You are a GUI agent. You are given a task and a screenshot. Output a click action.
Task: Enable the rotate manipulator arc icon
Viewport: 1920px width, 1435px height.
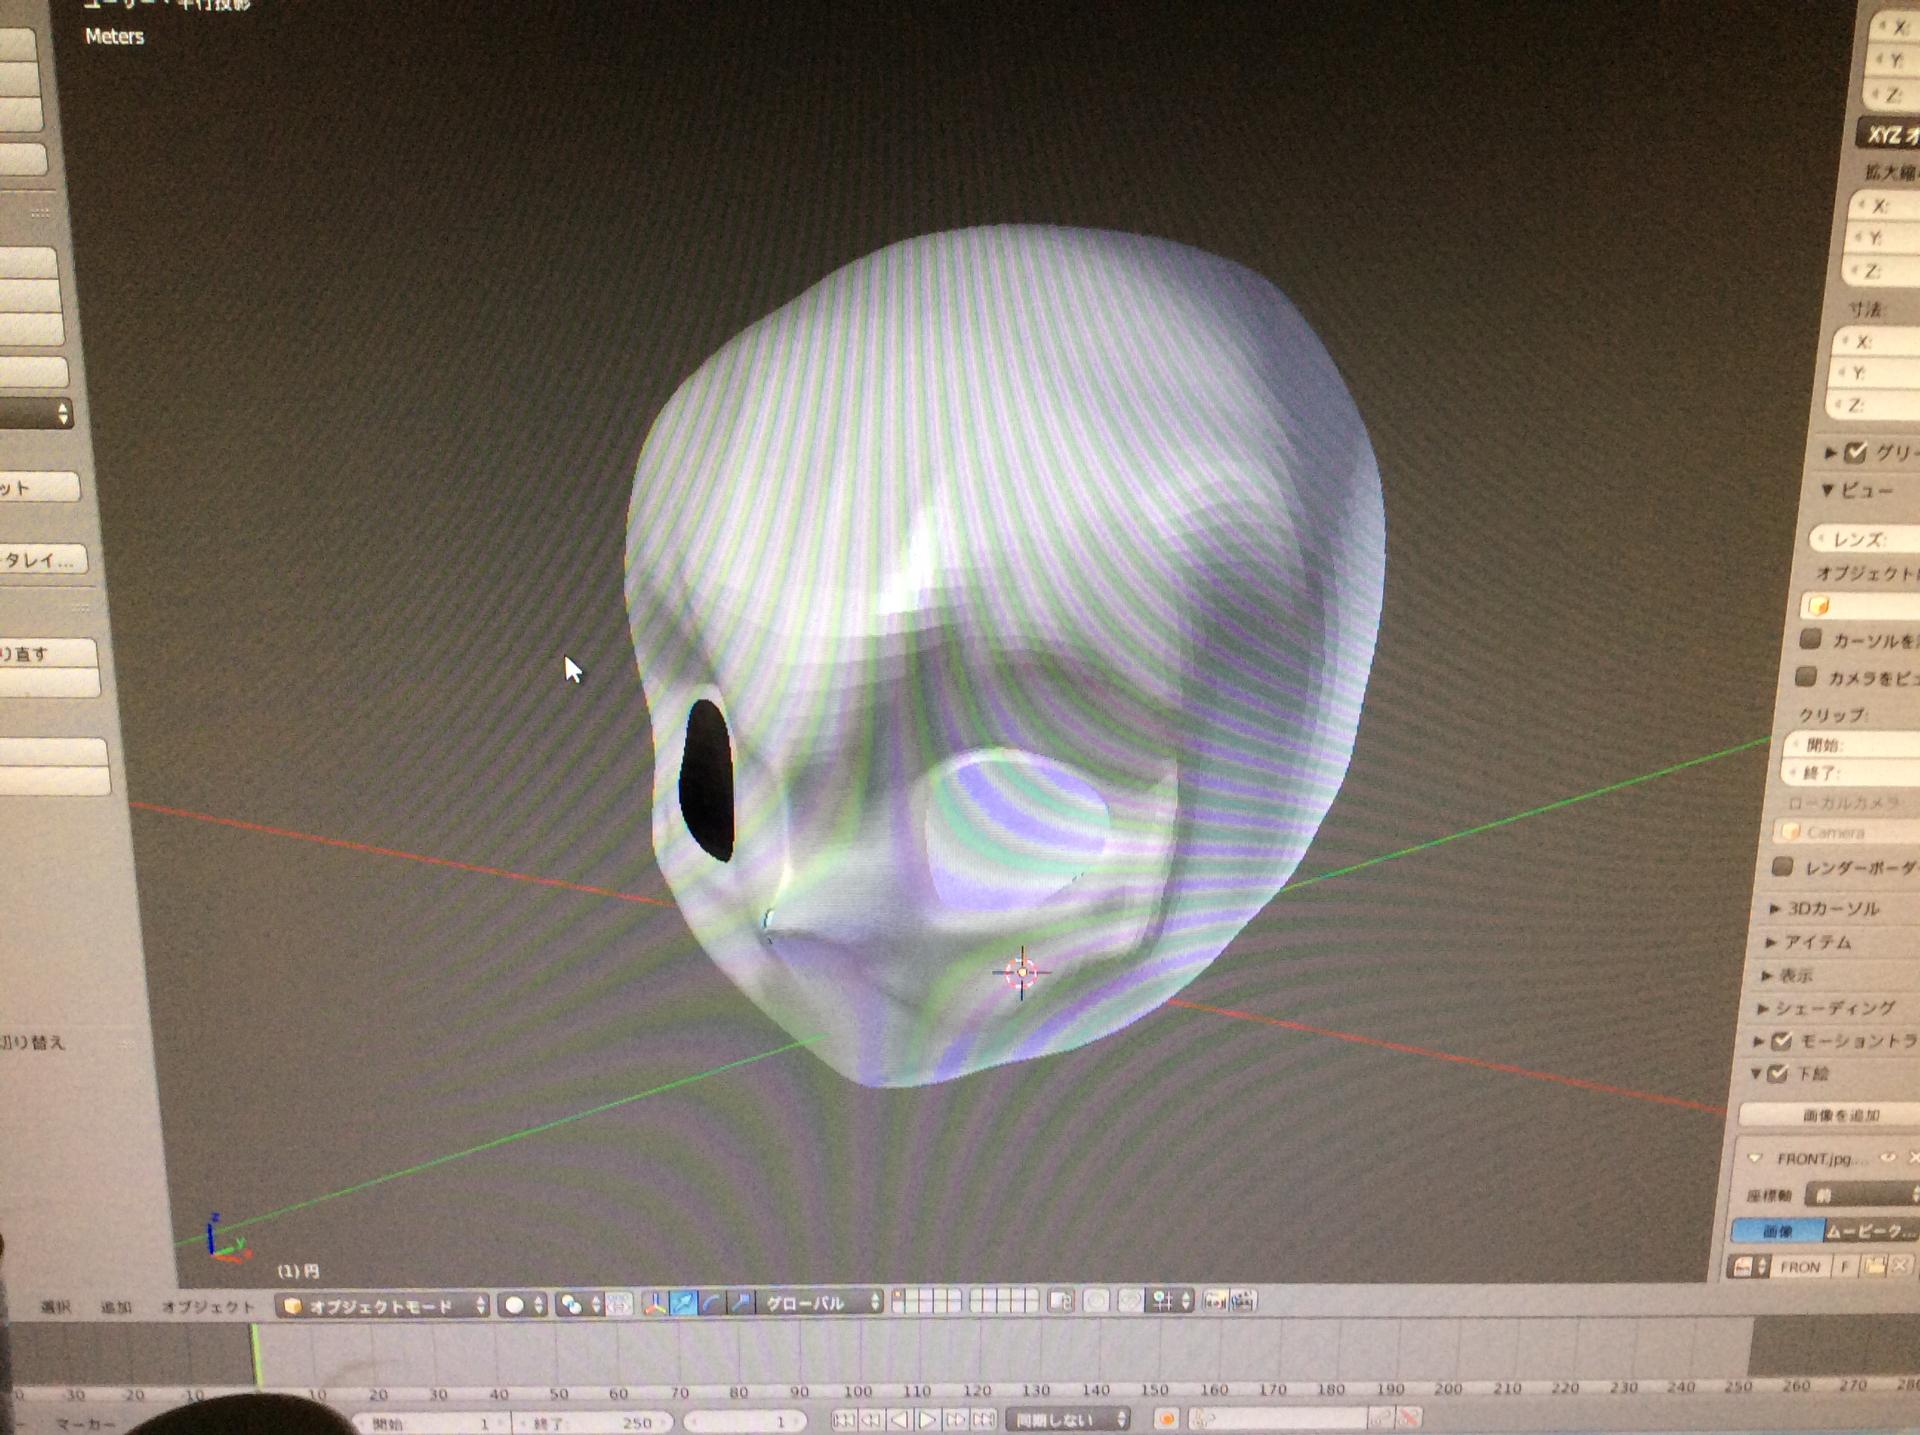711,1303
